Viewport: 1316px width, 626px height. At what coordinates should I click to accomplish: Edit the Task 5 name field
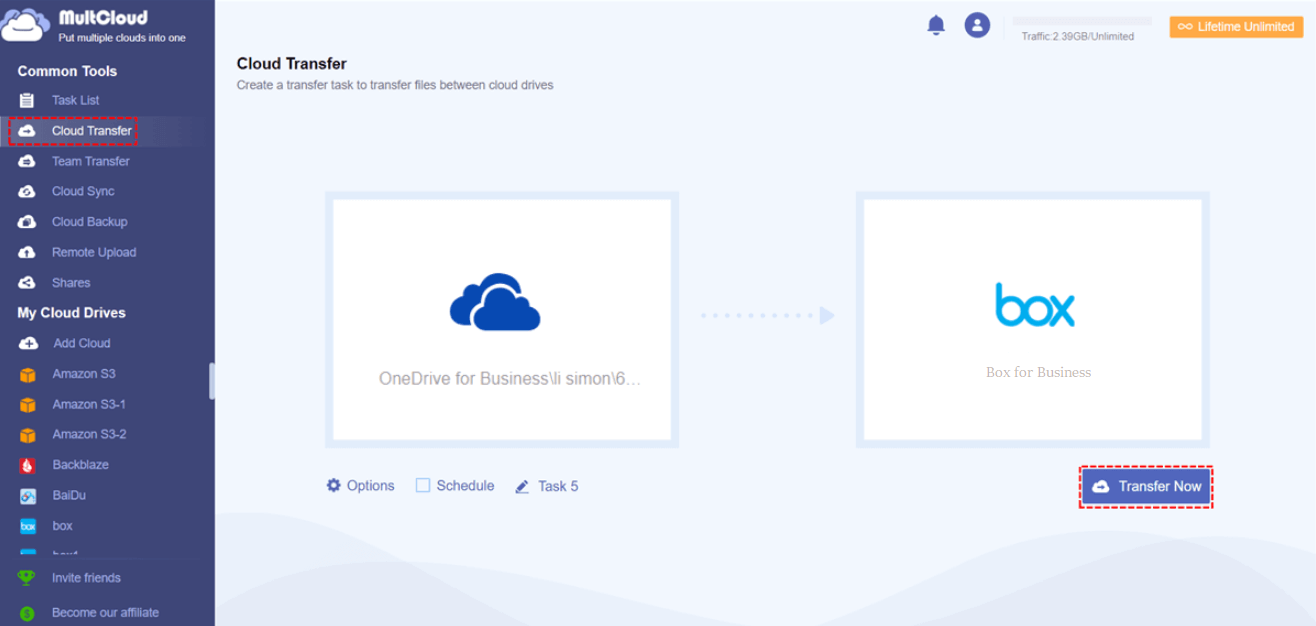tap(558, 486)
